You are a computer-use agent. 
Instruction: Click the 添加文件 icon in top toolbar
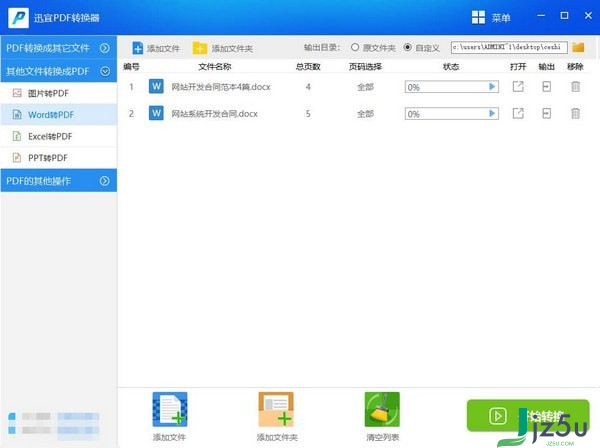[x=137, y=48]
